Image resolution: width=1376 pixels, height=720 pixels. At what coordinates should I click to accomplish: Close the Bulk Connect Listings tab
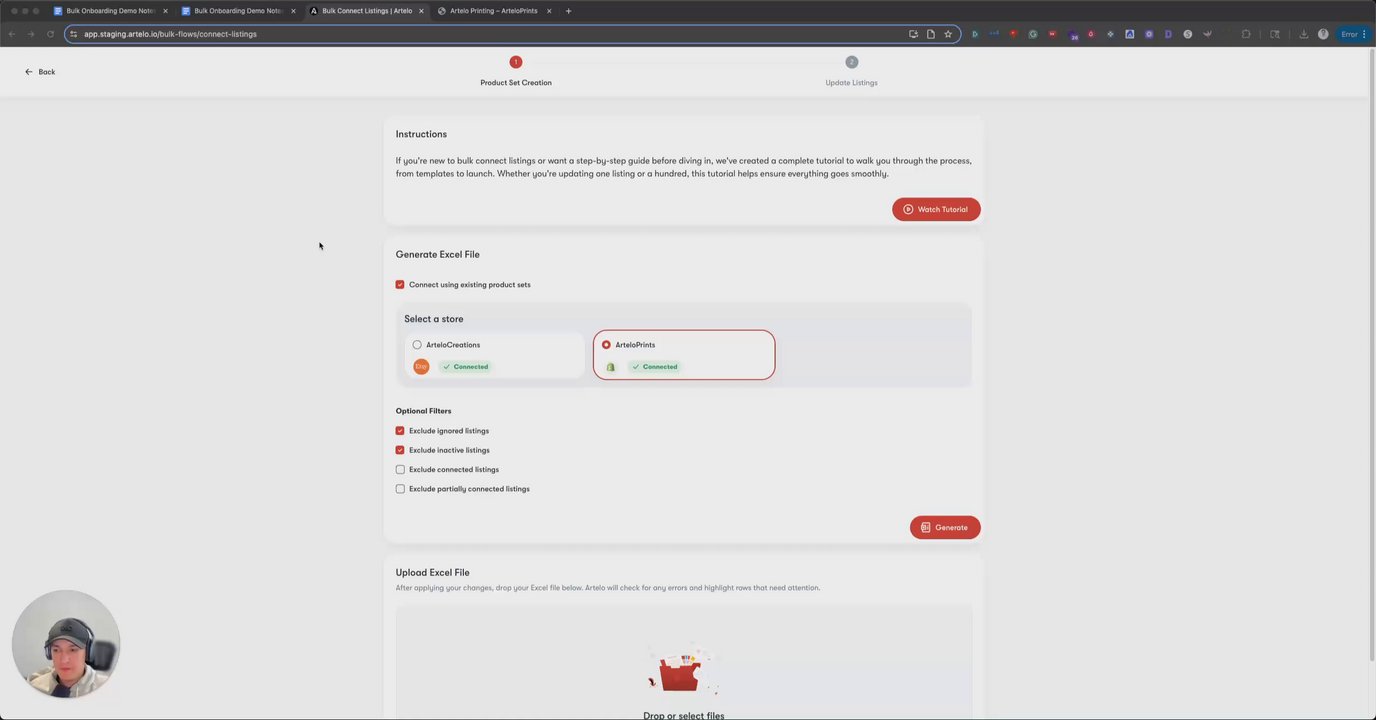[421, 11]
